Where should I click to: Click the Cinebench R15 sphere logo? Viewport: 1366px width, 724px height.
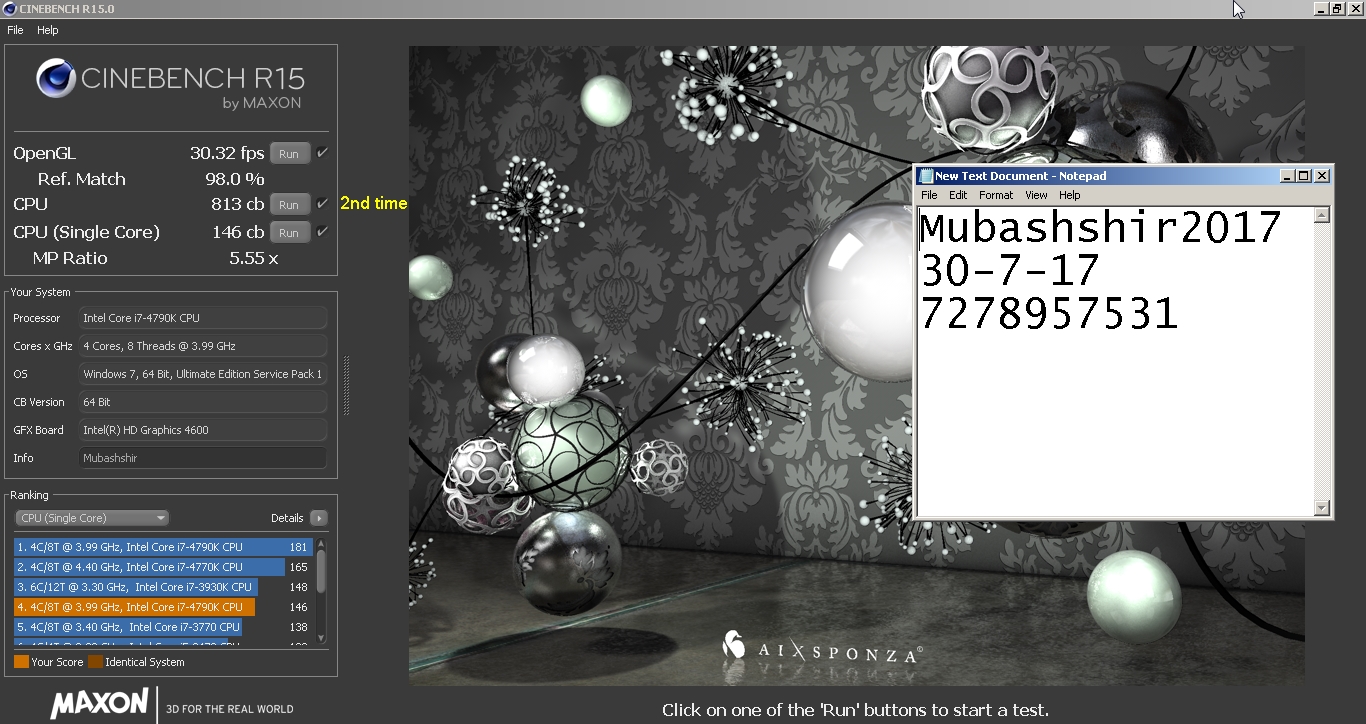click(56, 79)
